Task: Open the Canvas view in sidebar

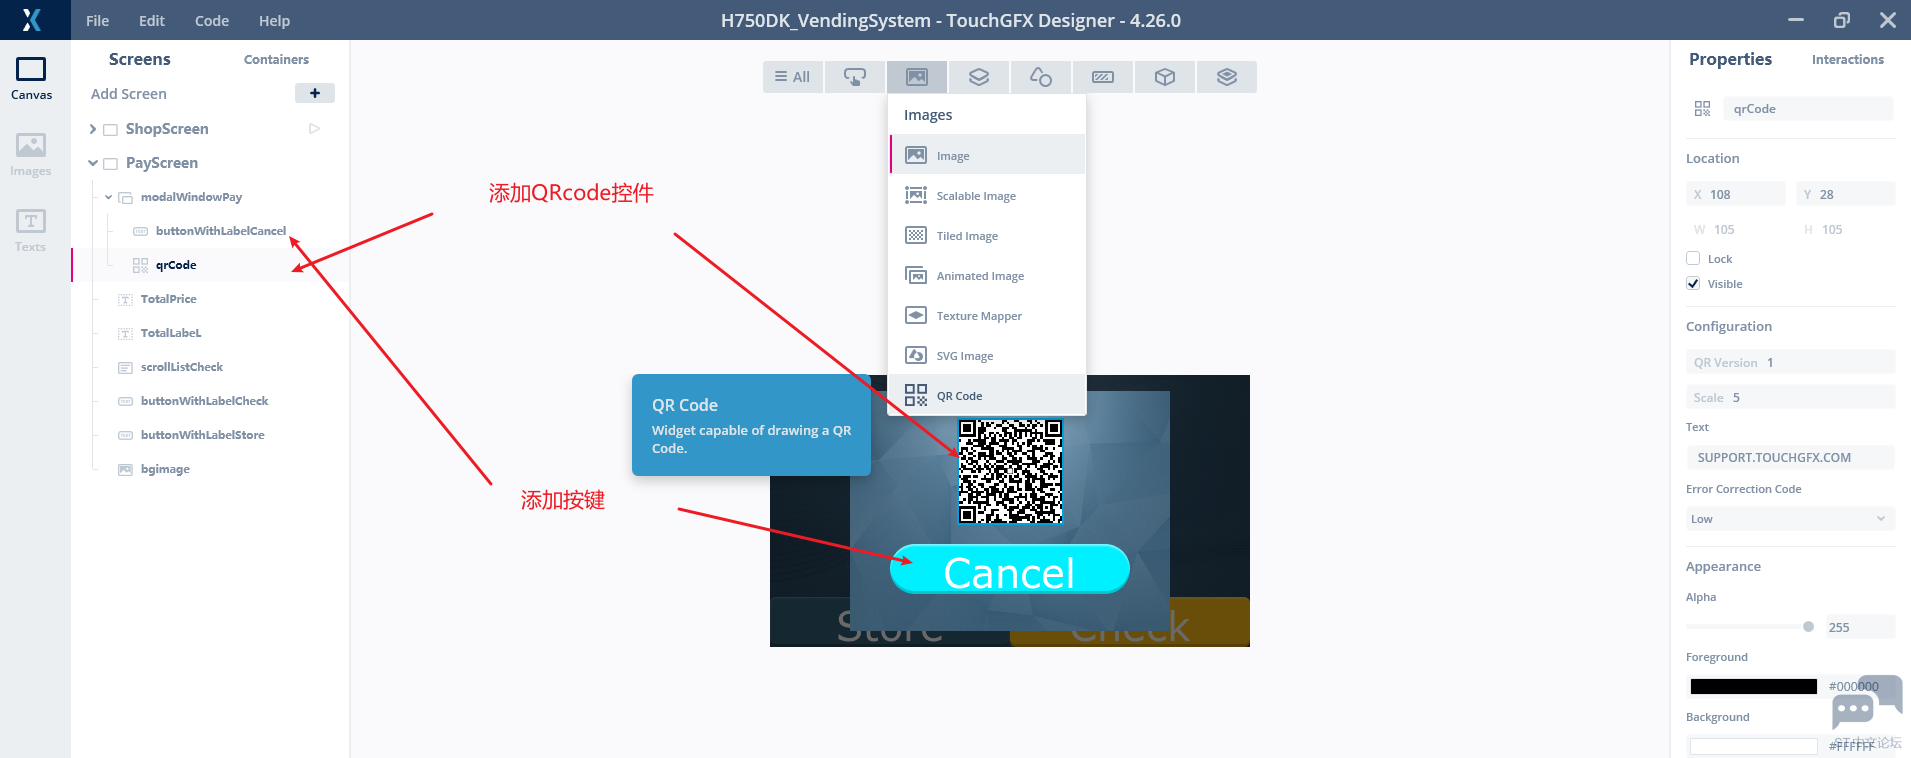Action: [31, 79]
